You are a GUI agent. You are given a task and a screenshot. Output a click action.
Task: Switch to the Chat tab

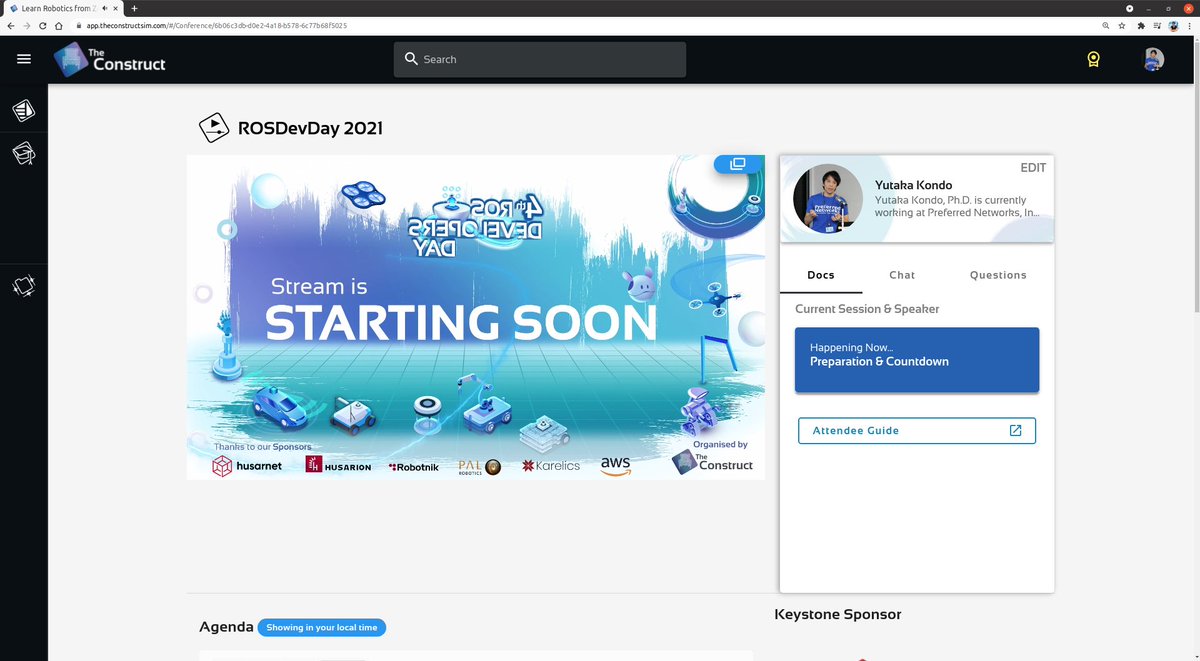pyautogui.click(x=901, y=274)
